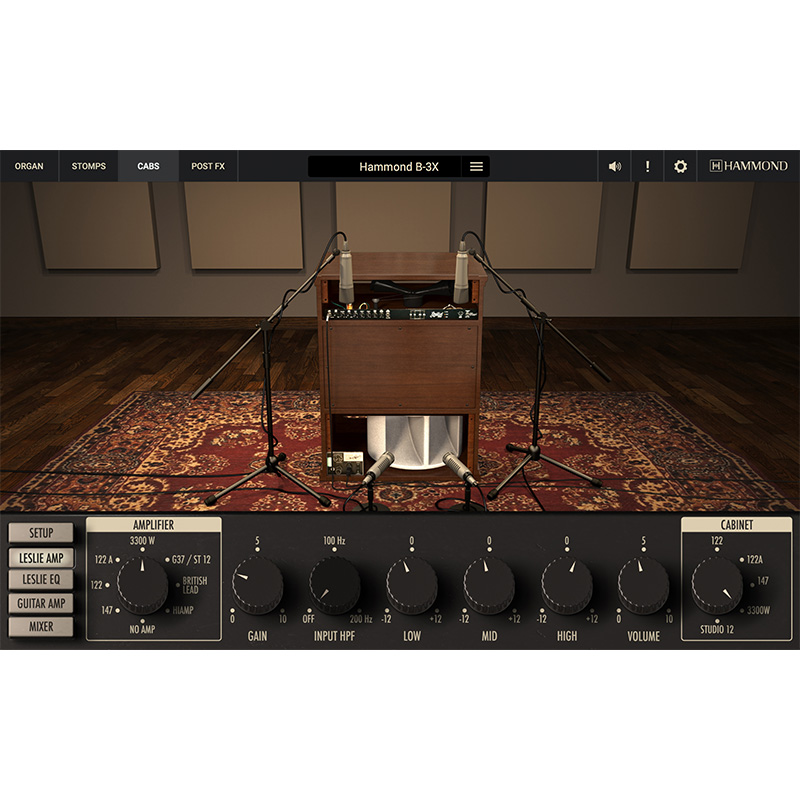This screenshot has width=800, height=800.
Task: Show the LESLIE EQ section
Action: [41, 580]
